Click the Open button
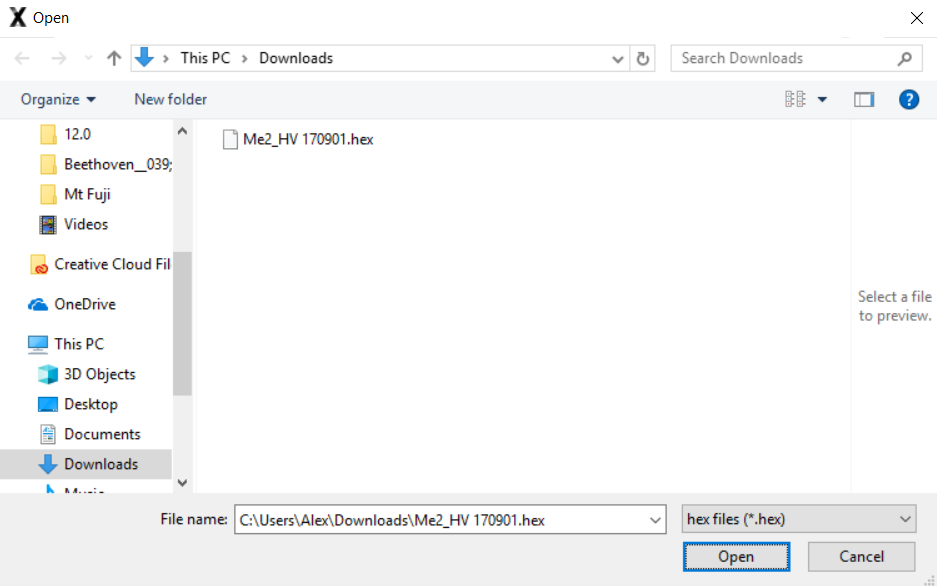 point(736,557)
